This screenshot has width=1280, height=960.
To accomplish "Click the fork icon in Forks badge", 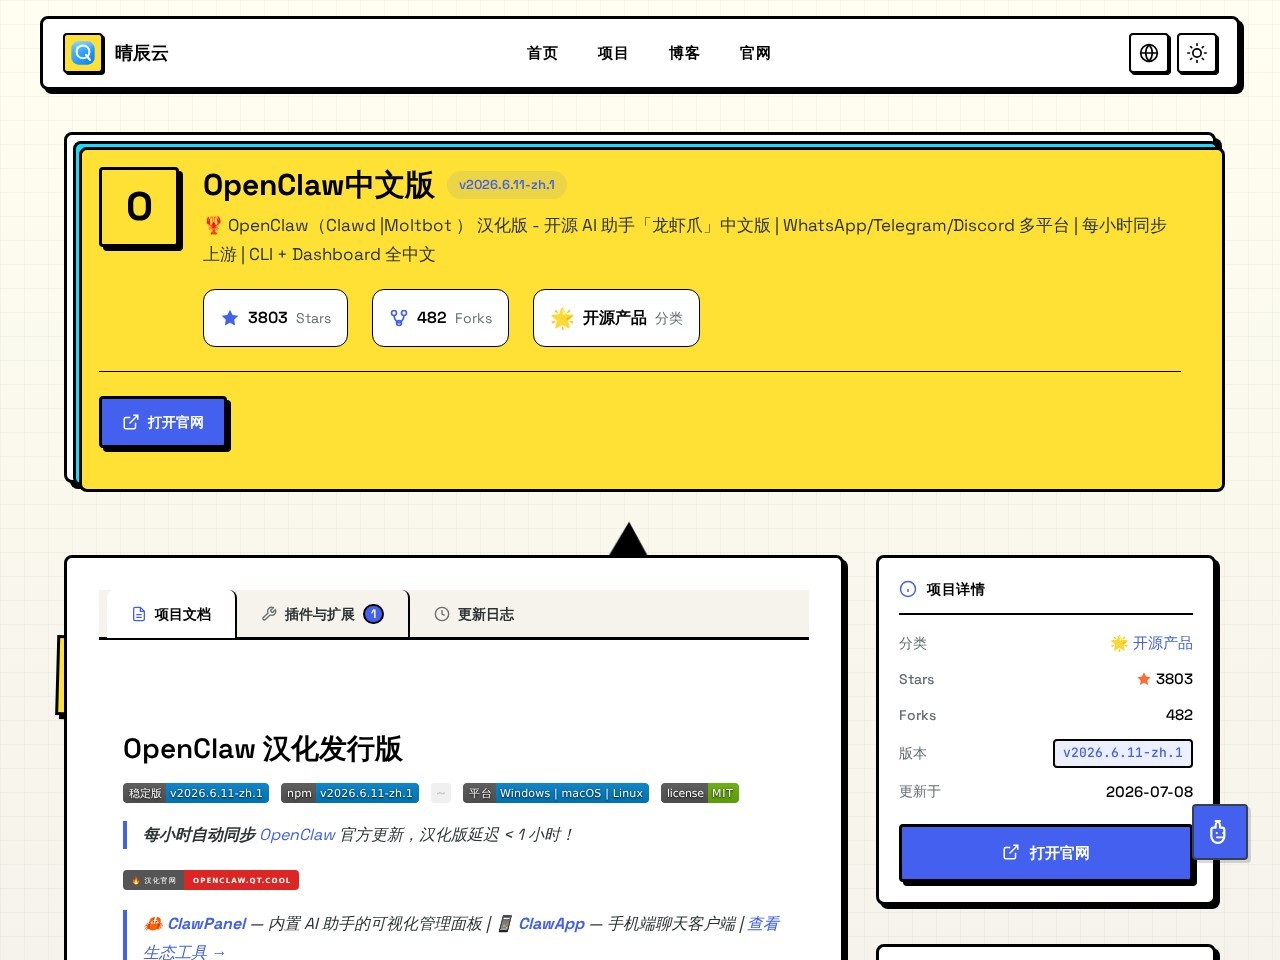I will coord(399,318).
